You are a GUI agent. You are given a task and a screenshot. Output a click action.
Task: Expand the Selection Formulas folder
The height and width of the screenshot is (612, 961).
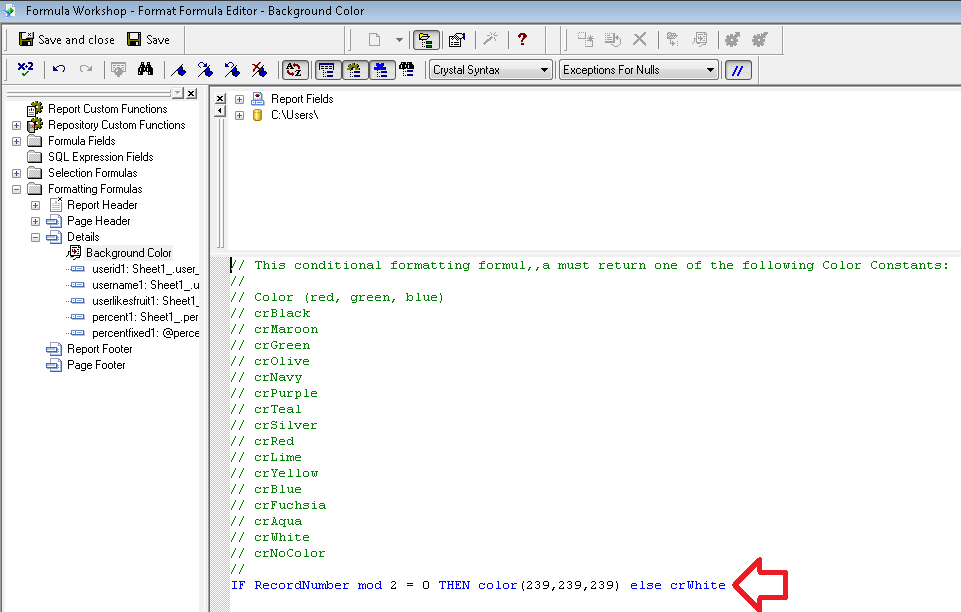point(17,173)
